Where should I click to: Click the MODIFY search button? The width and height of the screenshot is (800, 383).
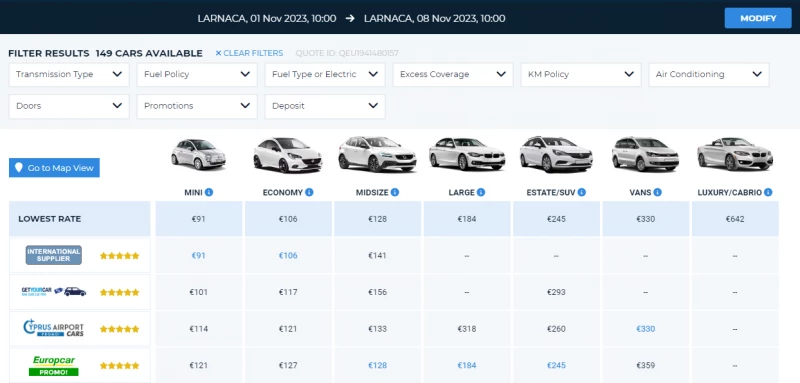pyautogui.click(x=758, y=18)
